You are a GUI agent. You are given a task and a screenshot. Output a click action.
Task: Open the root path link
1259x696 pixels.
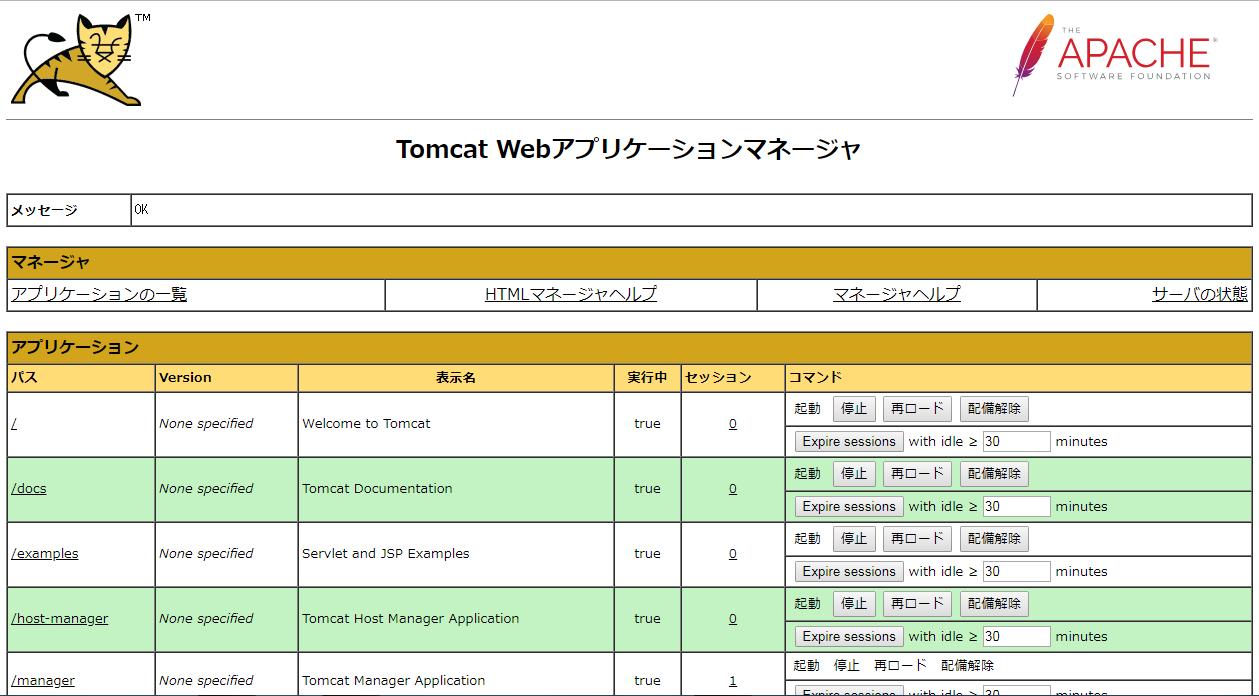[x=14, y=423]
